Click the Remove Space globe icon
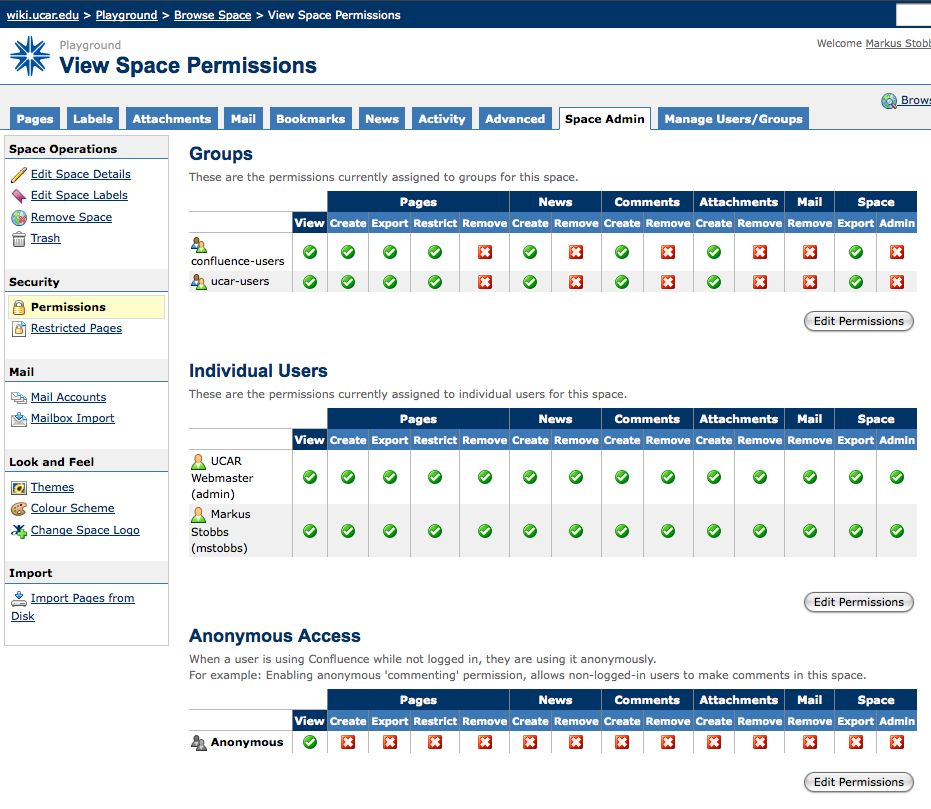Viewport: 931px width, 809px height. [19, 218]
